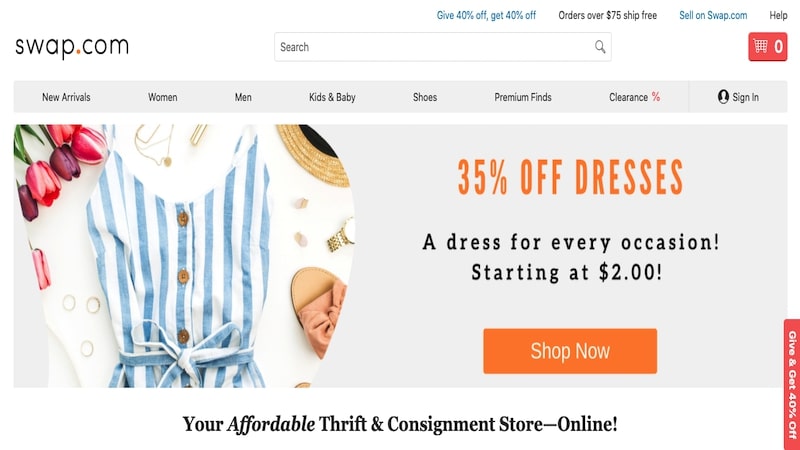Viewport: 800px width, 450px height.
Task: Open the Kids & Baby category
Action: coord(332,97)
